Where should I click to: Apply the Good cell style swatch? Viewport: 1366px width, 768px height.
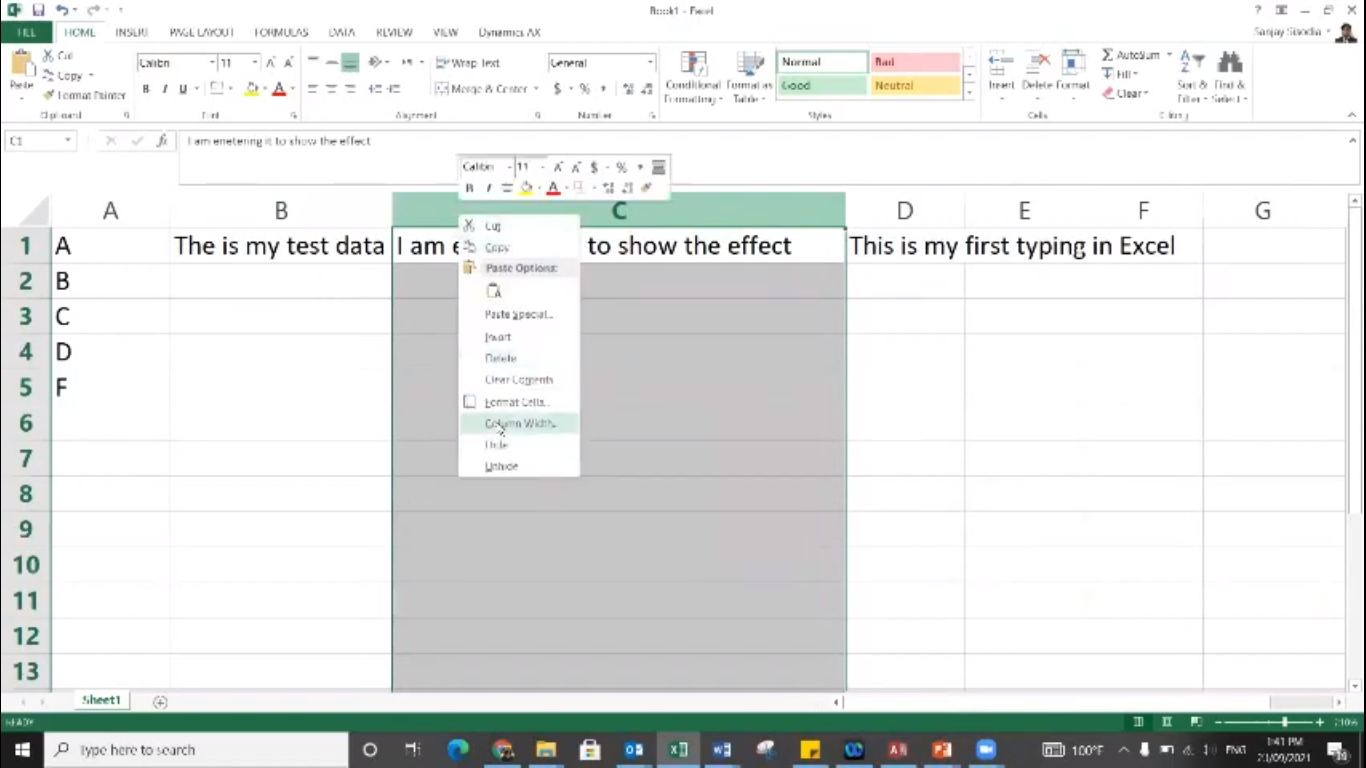[822, 86]
